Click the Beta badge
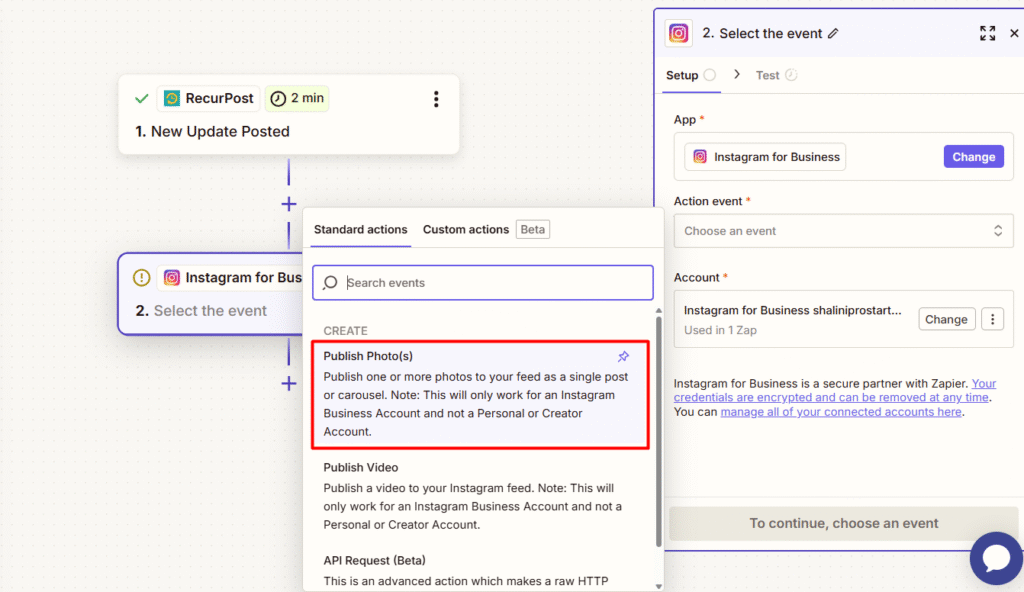This screenshot has height=592, width=1024. tap(533, 229)
